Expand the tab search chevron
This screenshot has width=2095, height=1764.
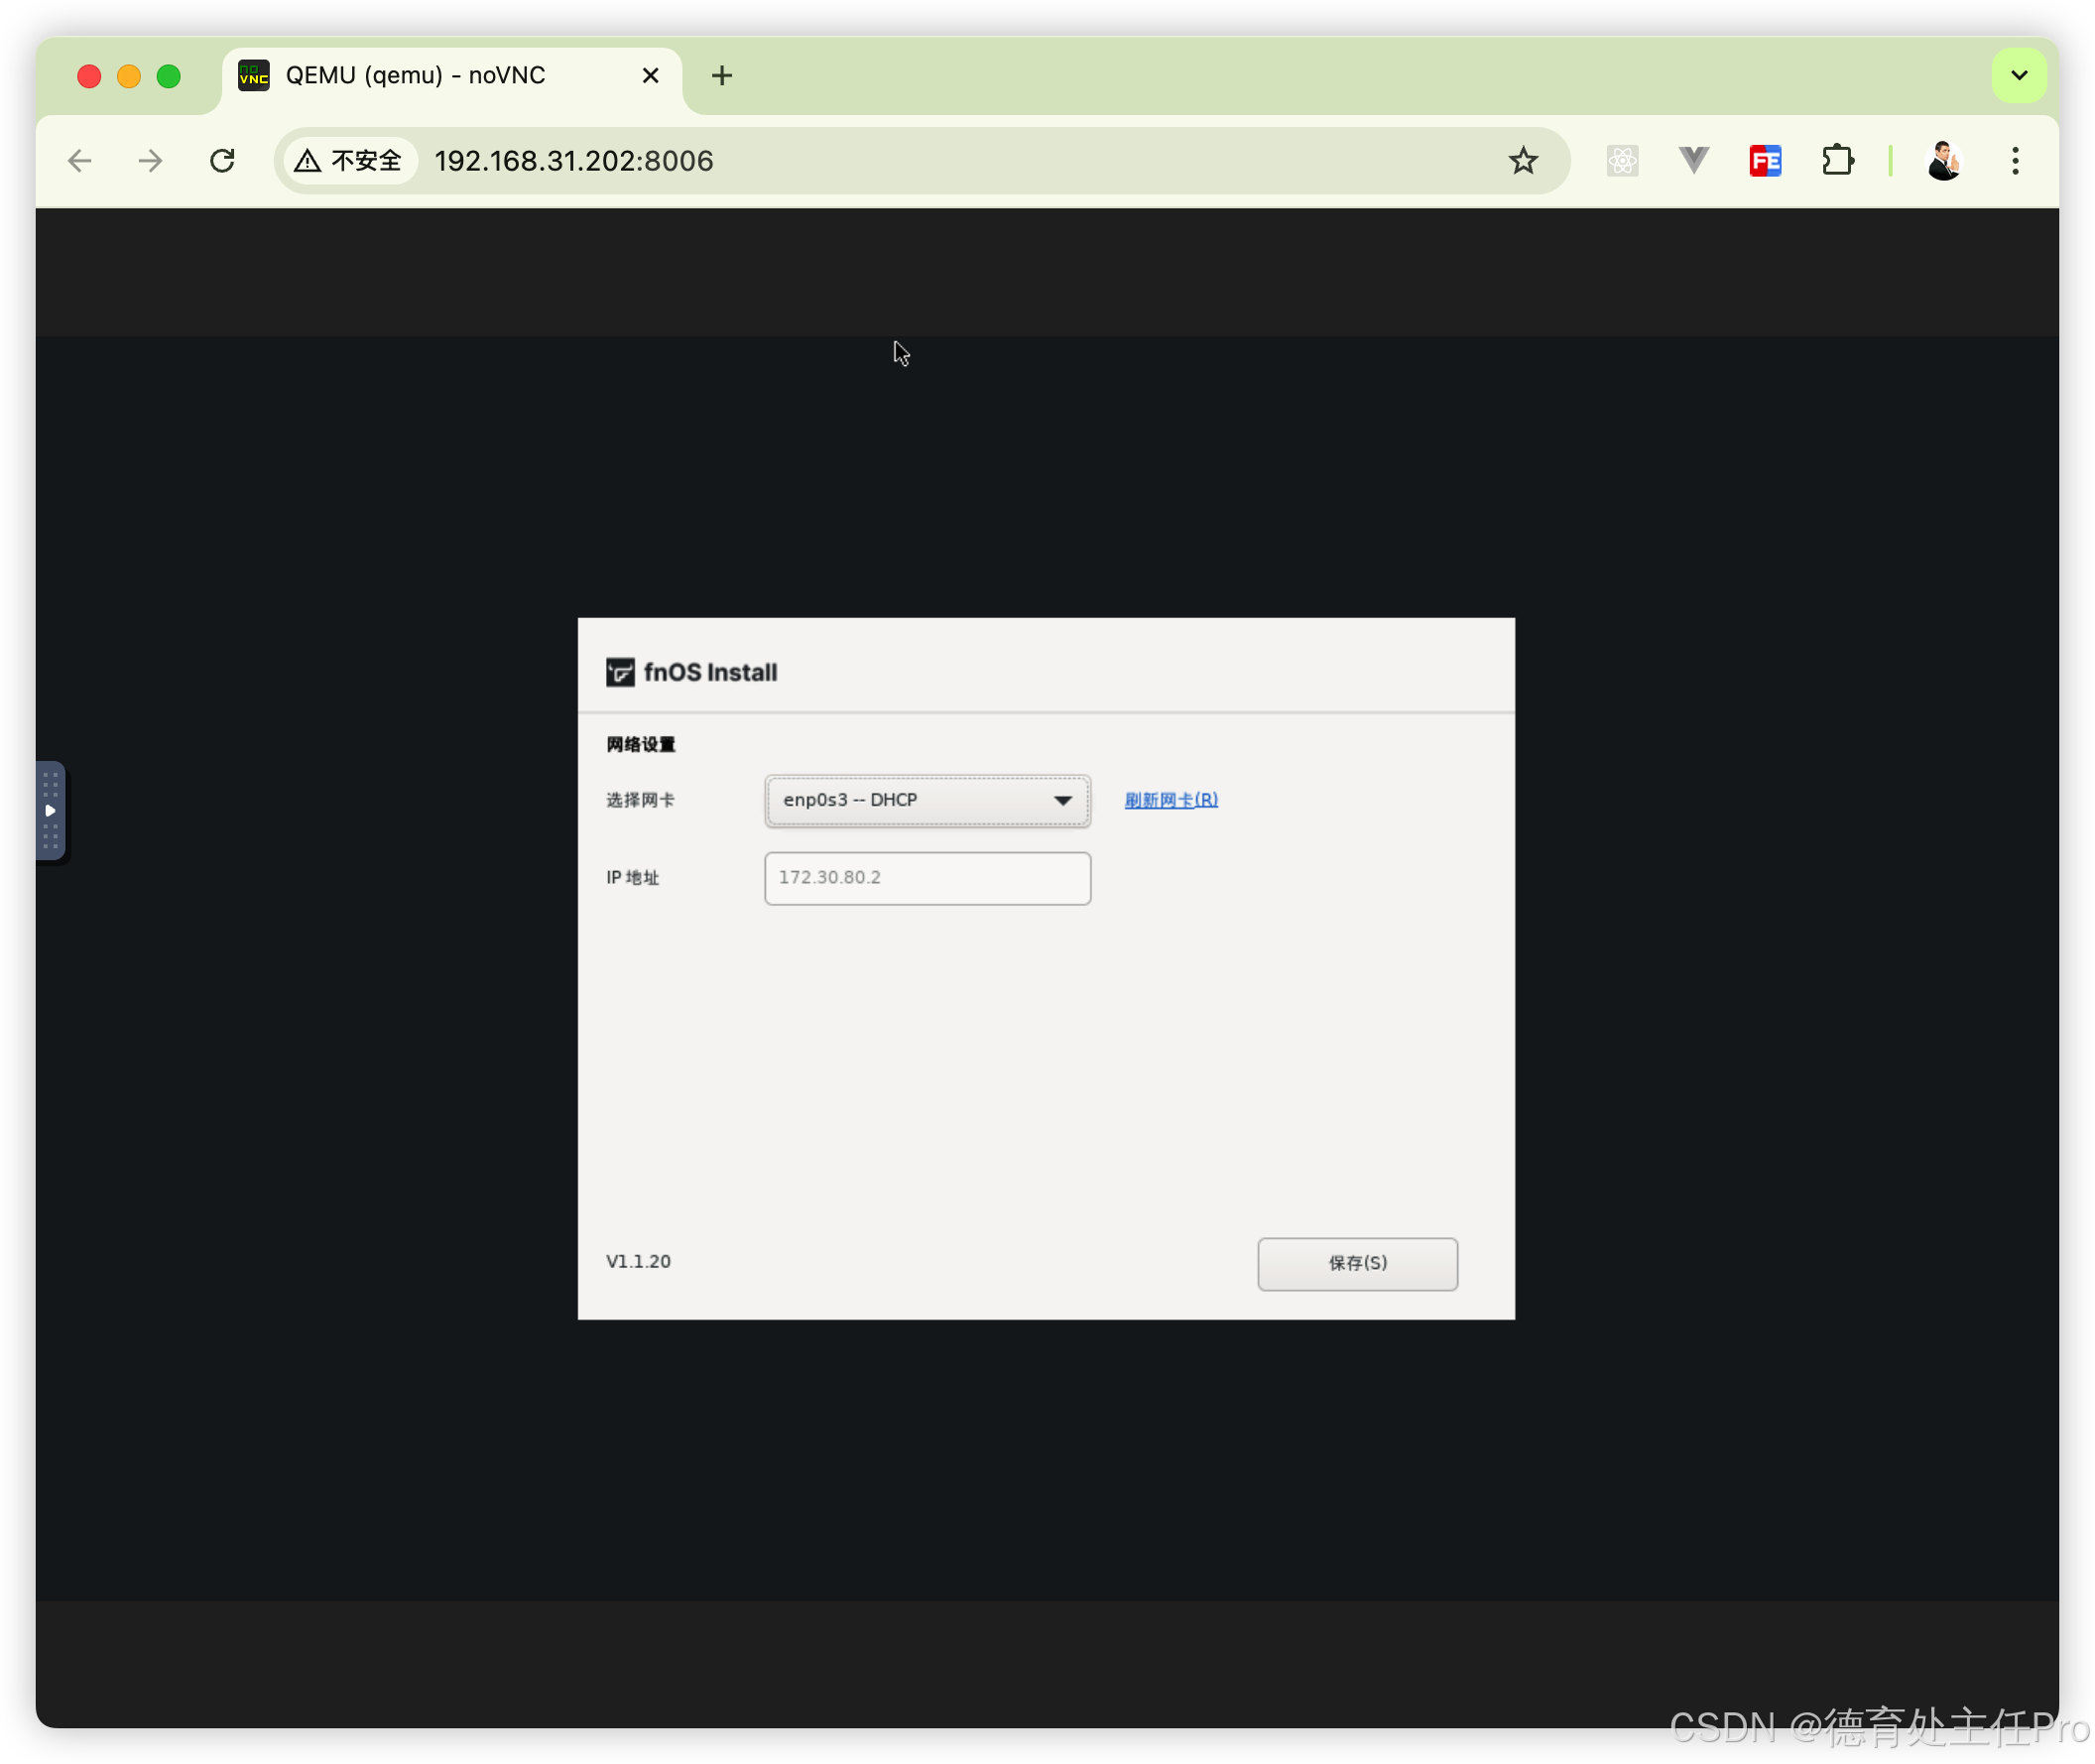click(x=2018, y=76)
